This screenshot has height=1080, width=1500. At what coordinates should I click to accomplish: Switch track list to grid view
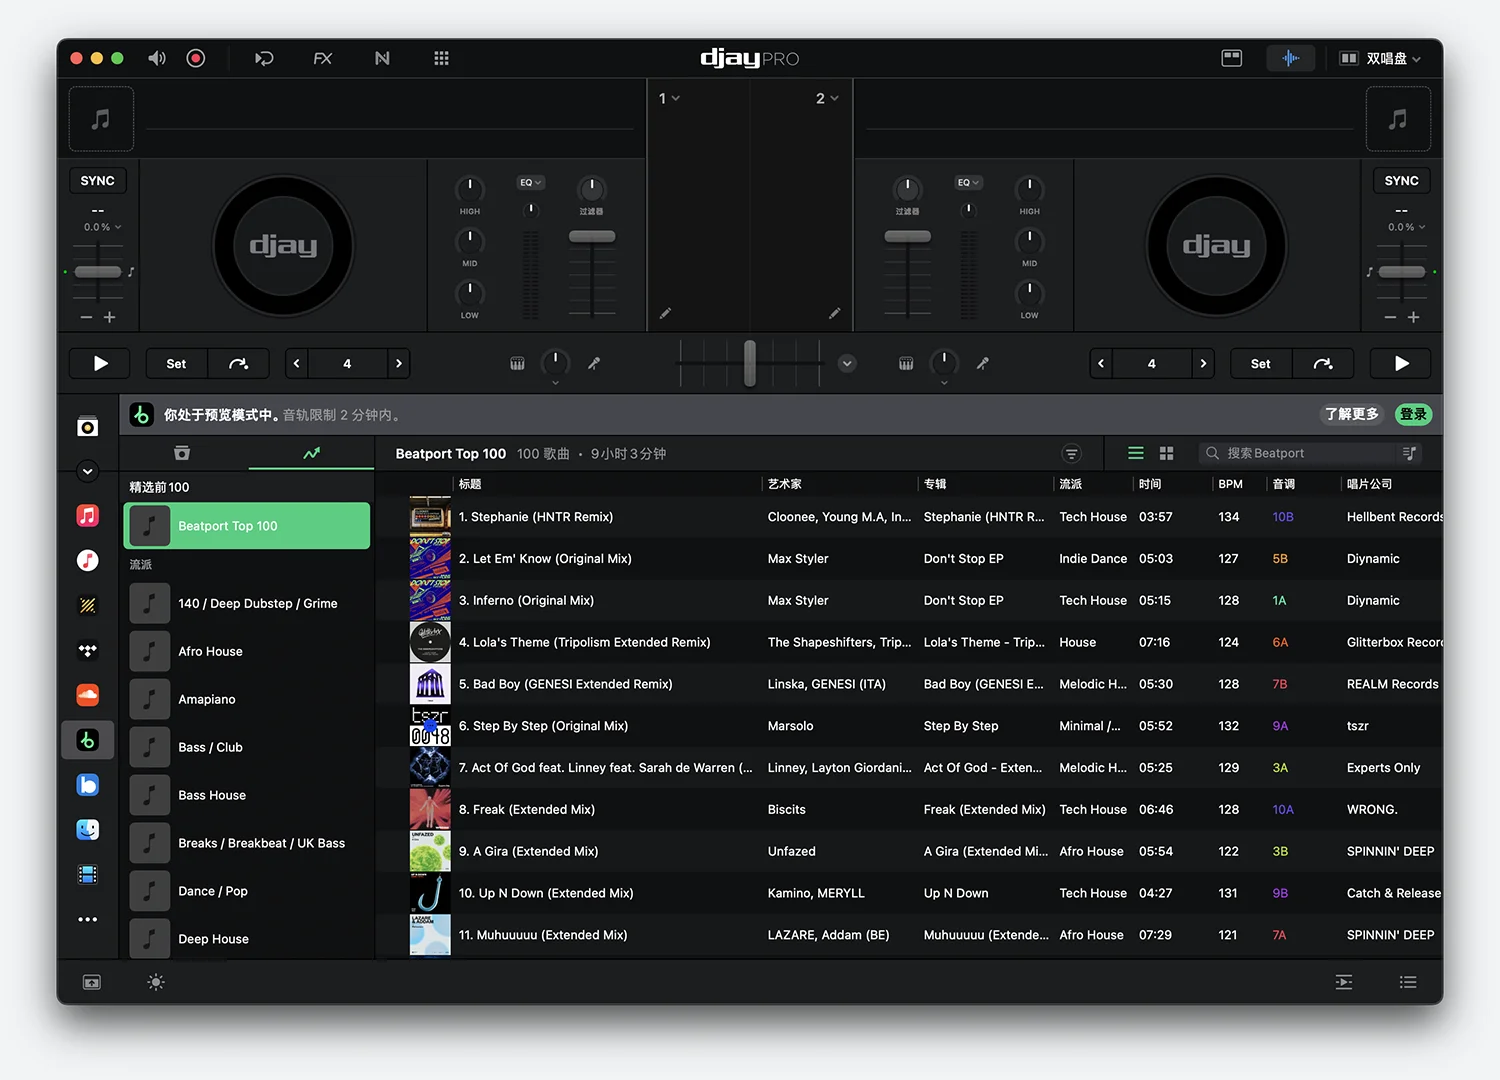point(1166,454)
